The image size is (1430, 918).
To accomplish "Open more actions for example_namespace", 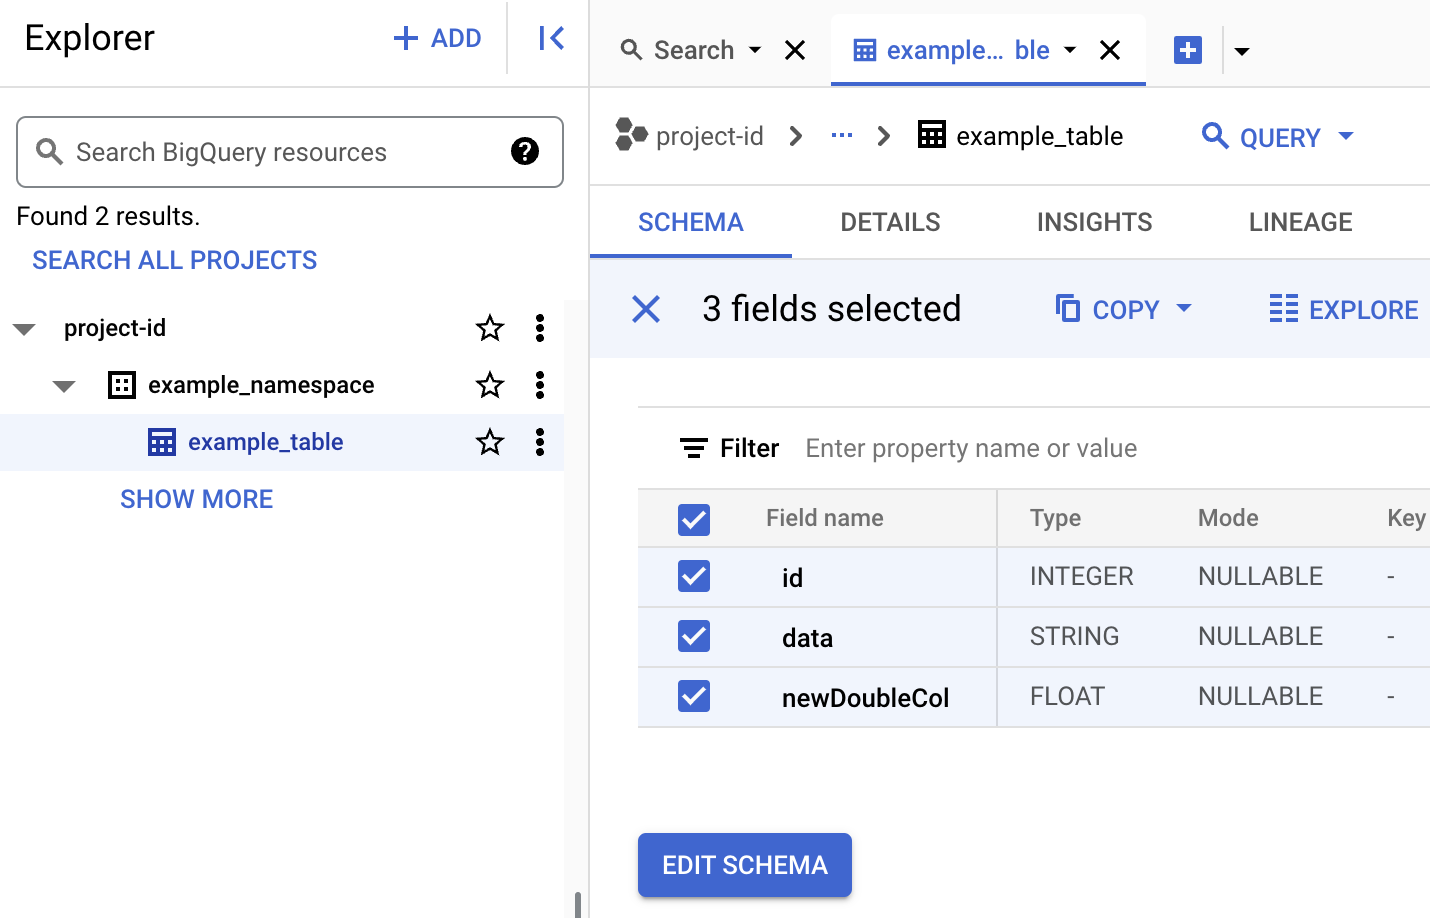I will (540, 385).
